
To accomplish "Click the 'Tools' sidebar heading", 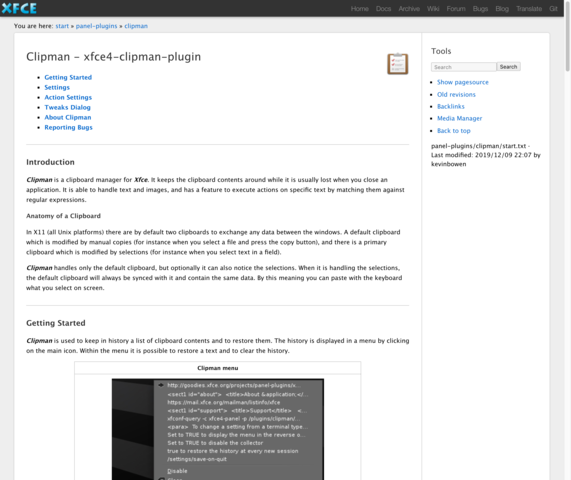I will pos(441,51).
